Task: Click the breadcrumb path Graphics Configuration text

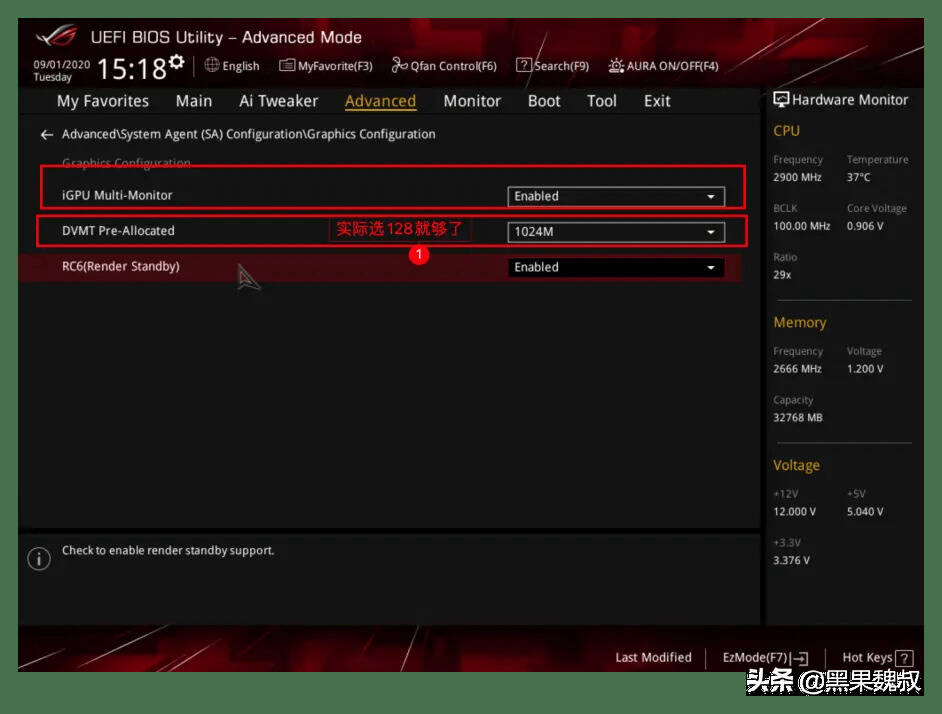Action: (371, 134)
